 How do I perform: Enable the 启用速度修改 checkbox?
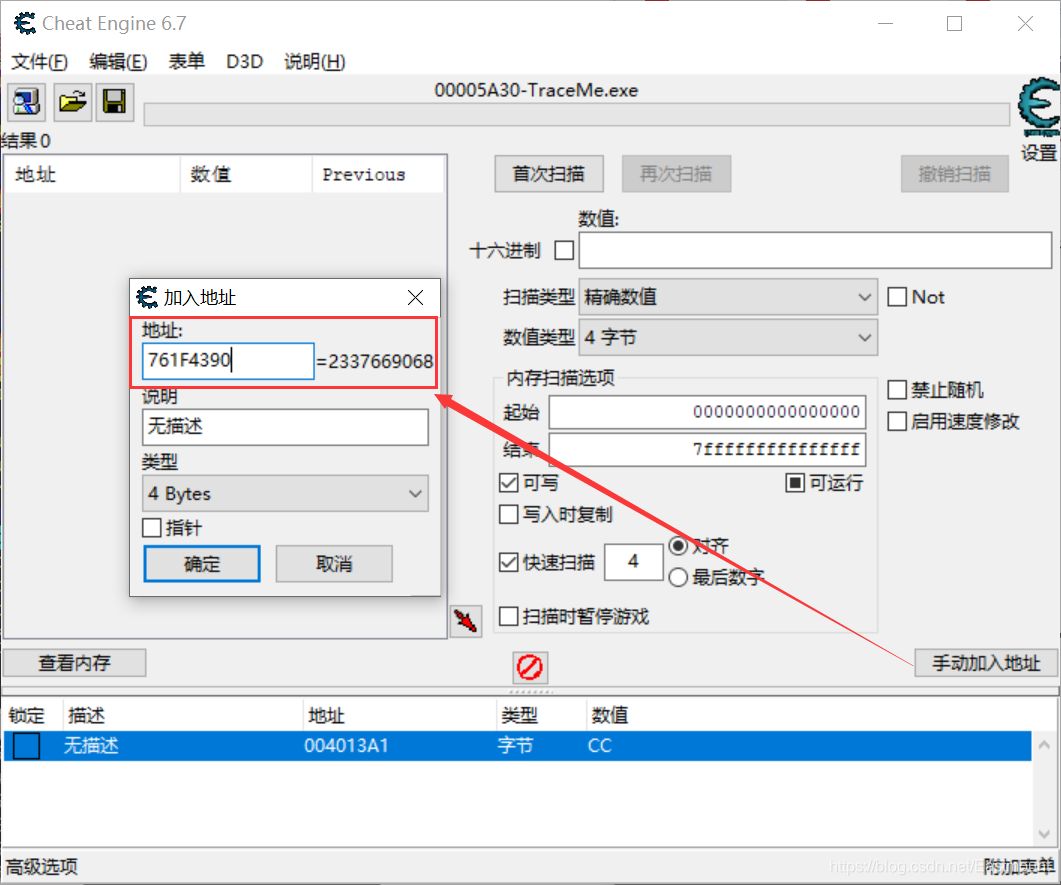[x=897, y=422]
